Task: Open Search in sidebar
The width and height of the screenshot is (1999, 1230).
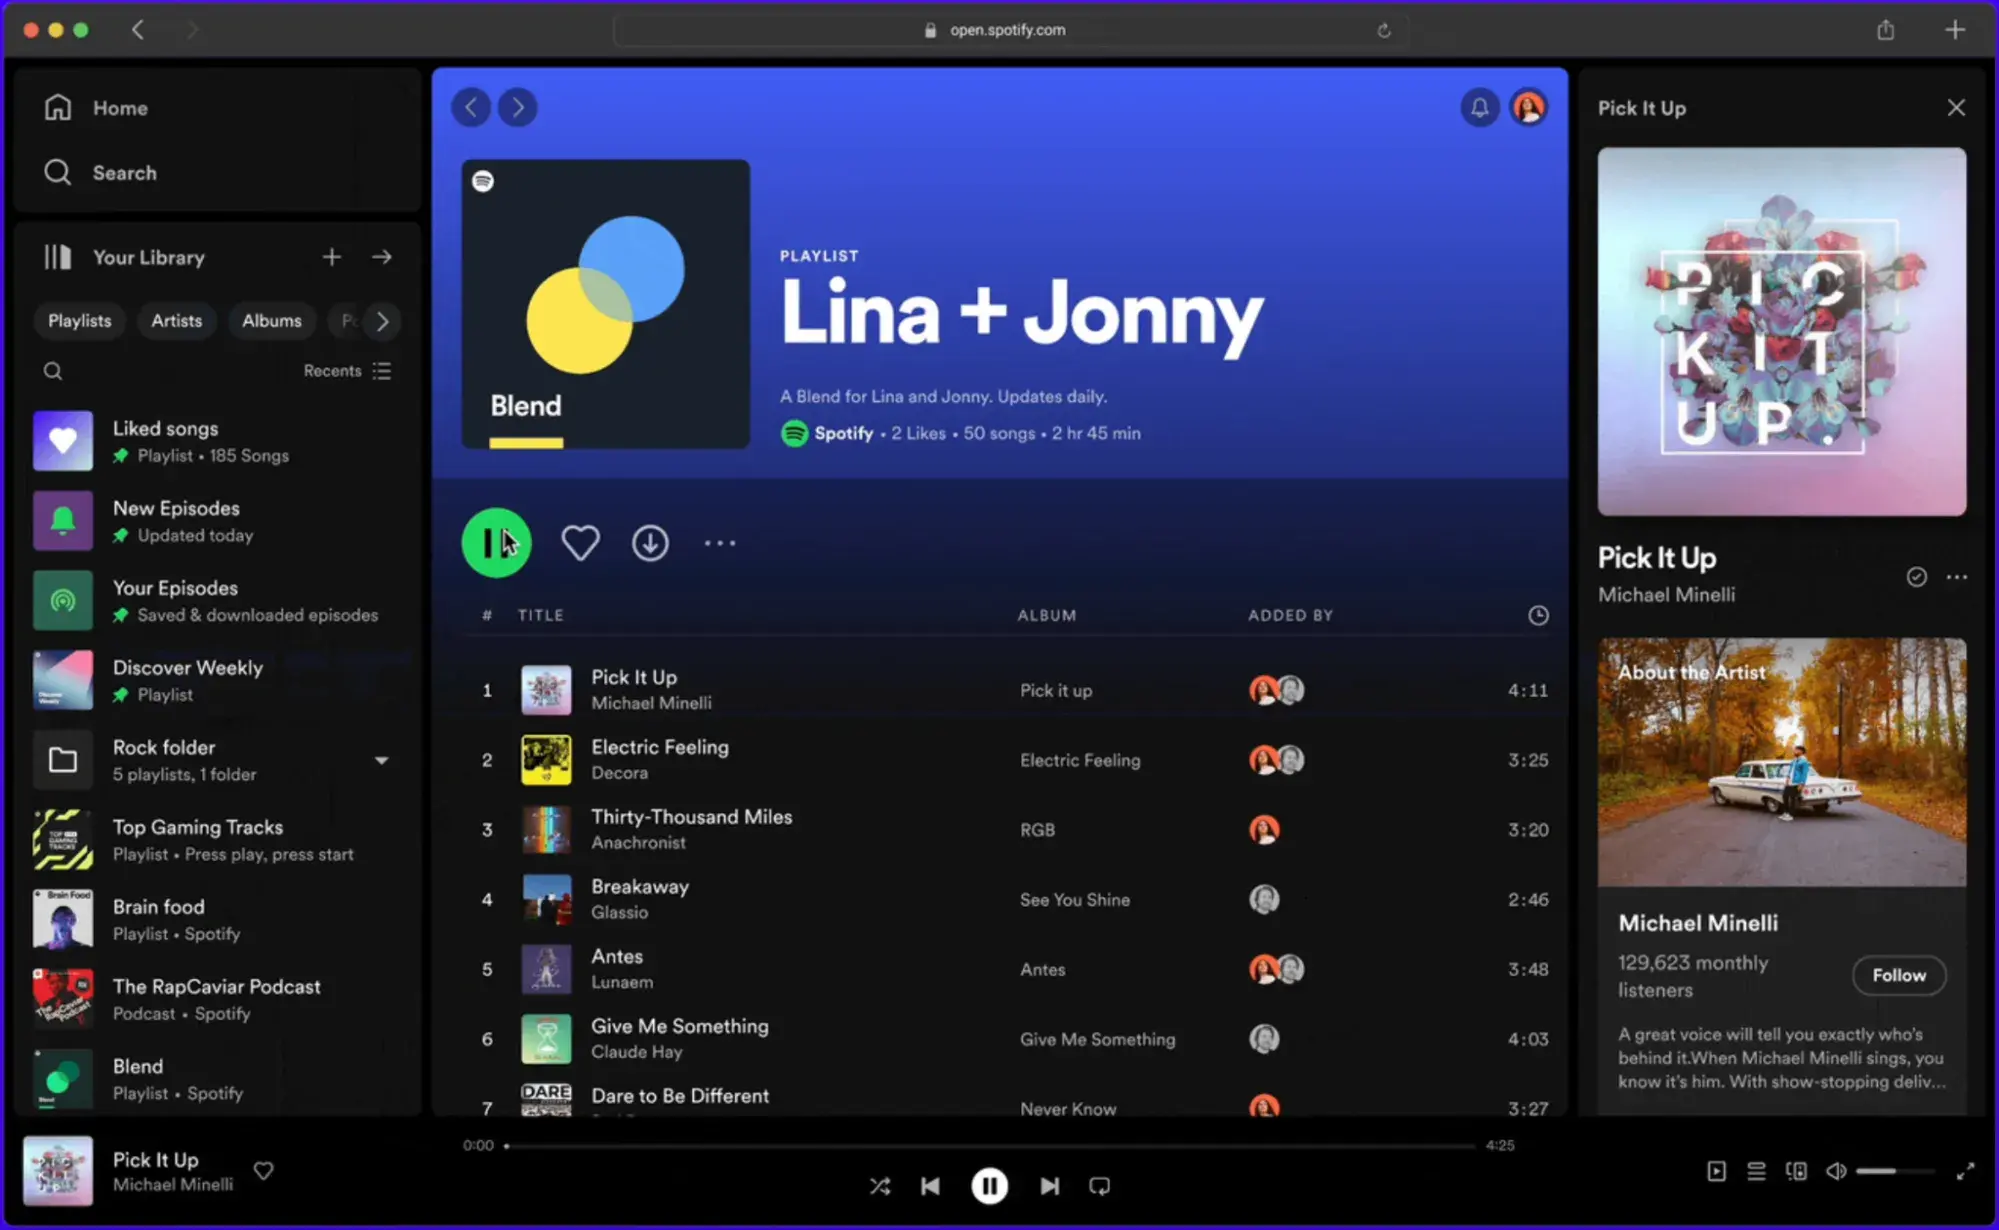Action: tap(100, 172)
